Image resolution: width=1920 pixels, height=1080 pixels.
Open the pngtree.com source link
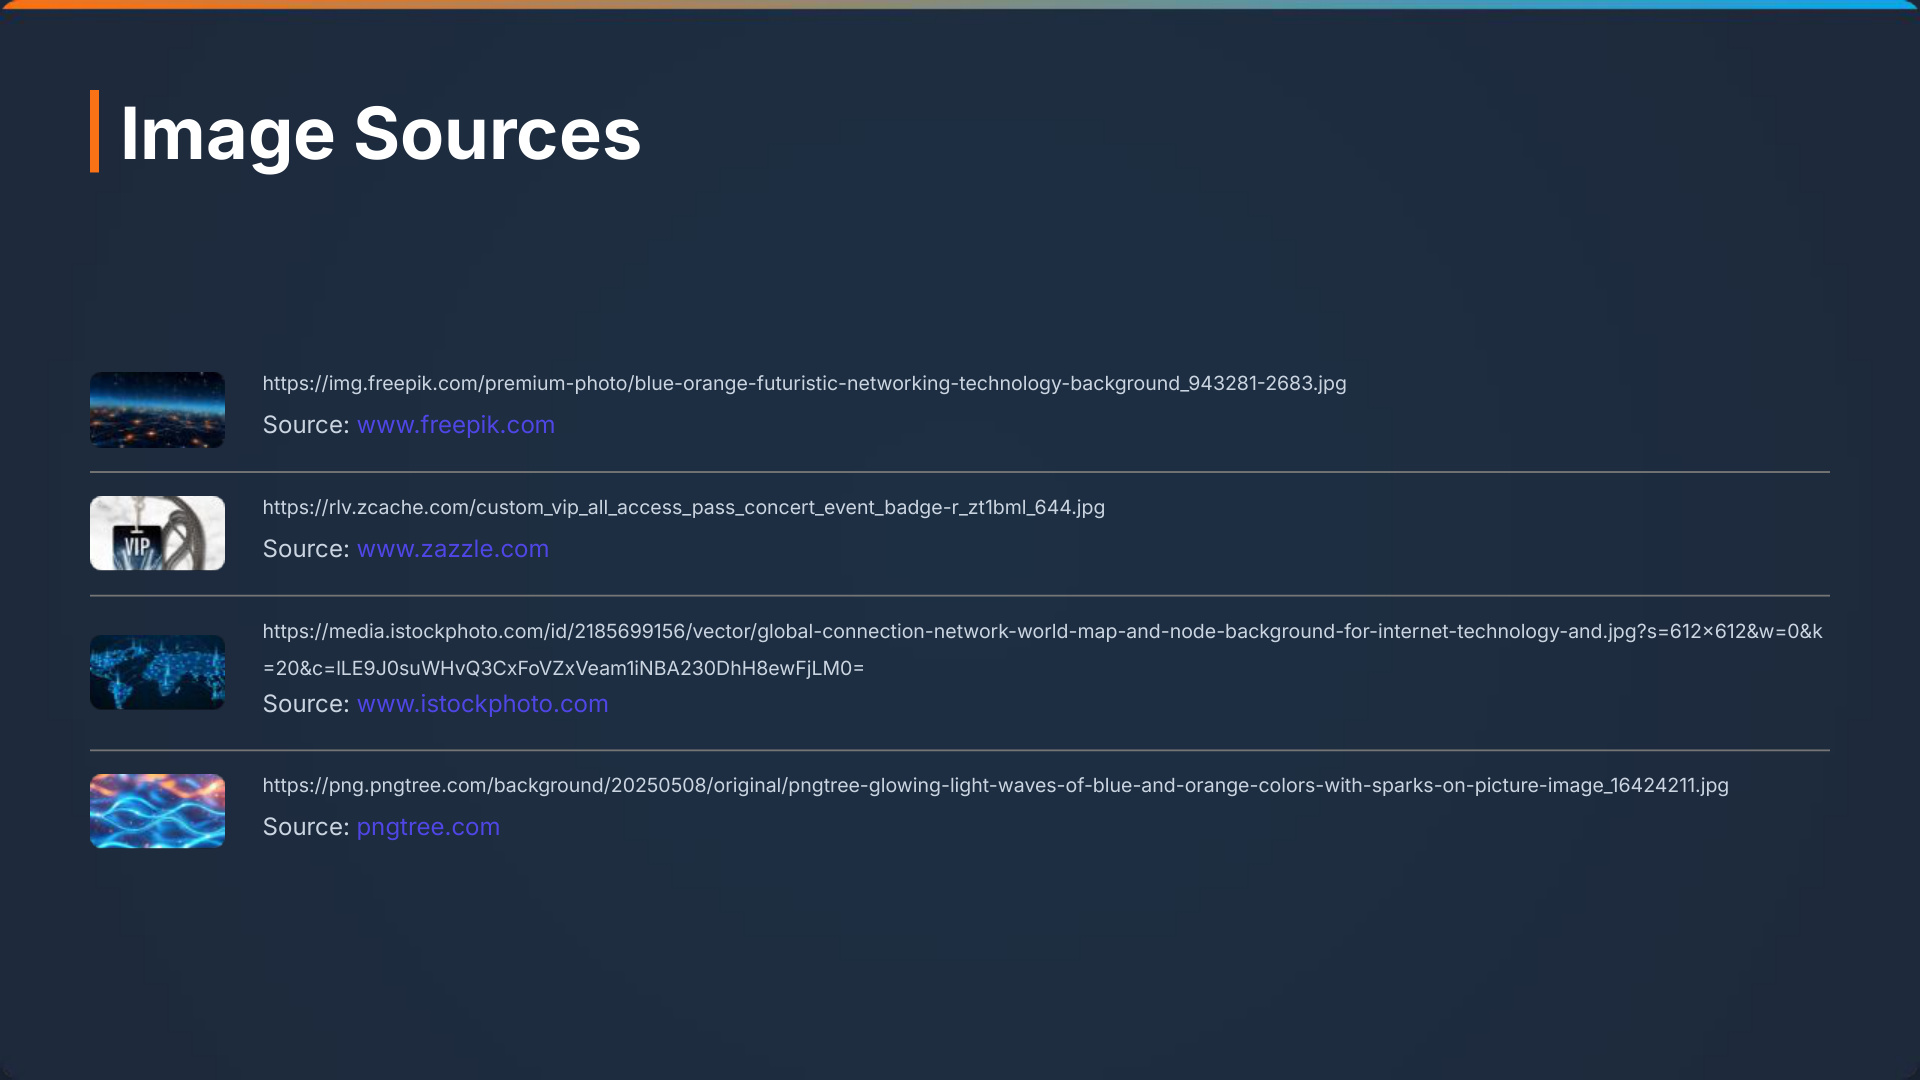(428, 827)
